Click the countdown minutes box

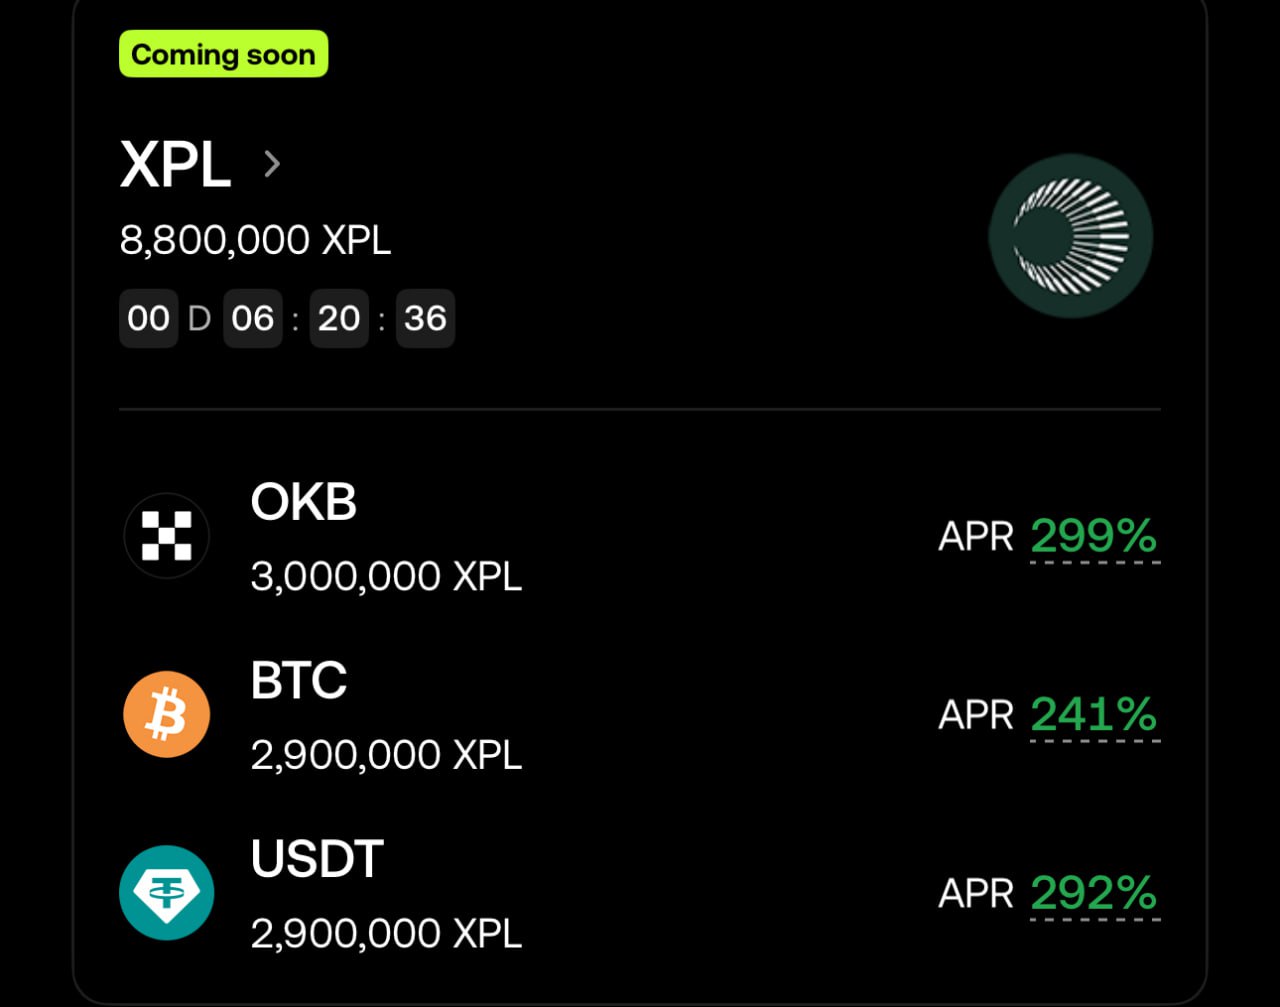[339, 318]
